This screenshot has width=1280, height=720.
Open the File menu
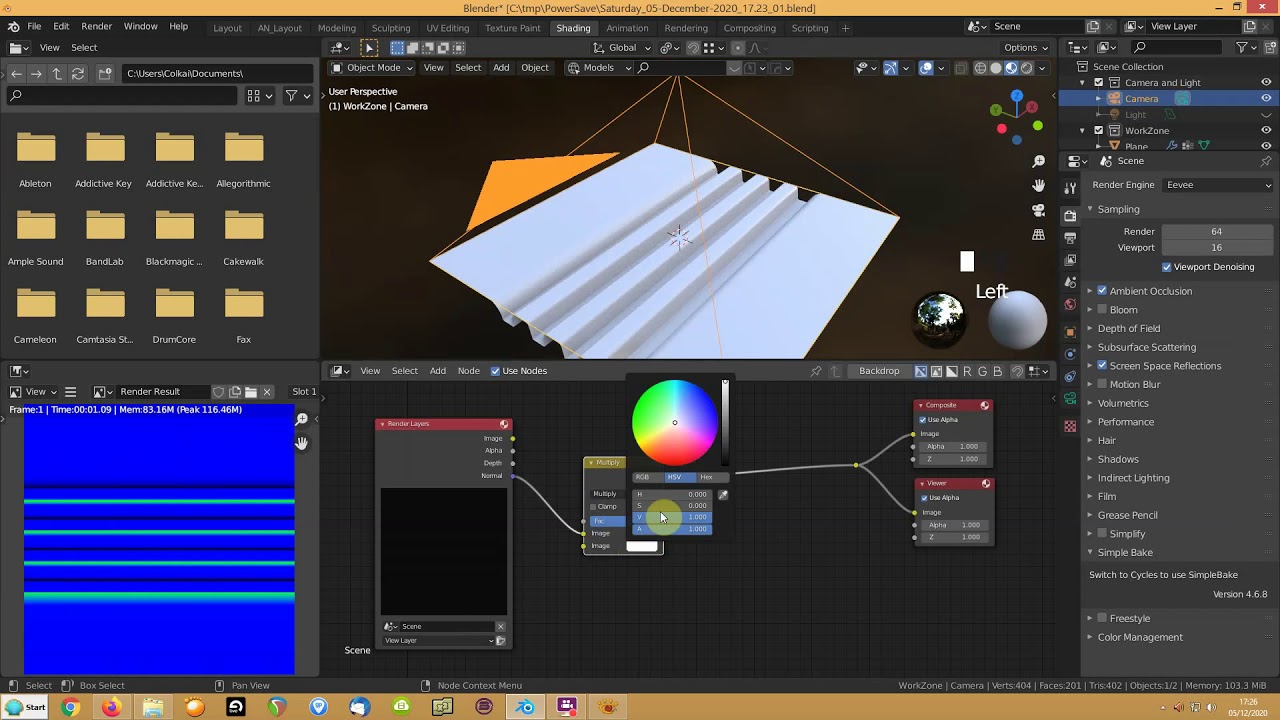(x=34, y=26)
